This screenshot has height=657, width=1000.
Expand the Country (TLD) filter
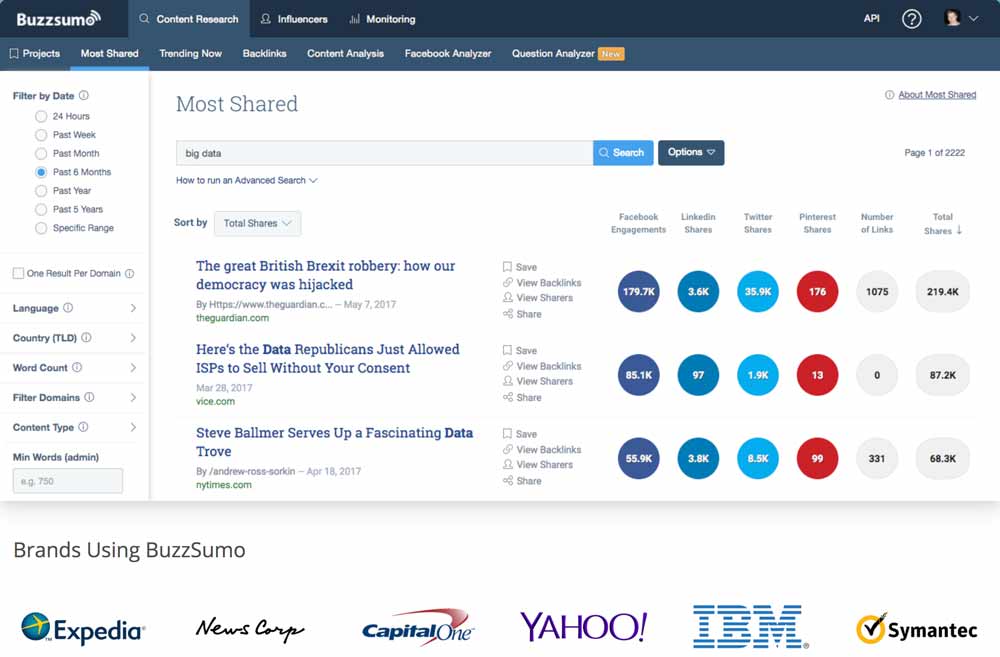(x=133, y=337)
